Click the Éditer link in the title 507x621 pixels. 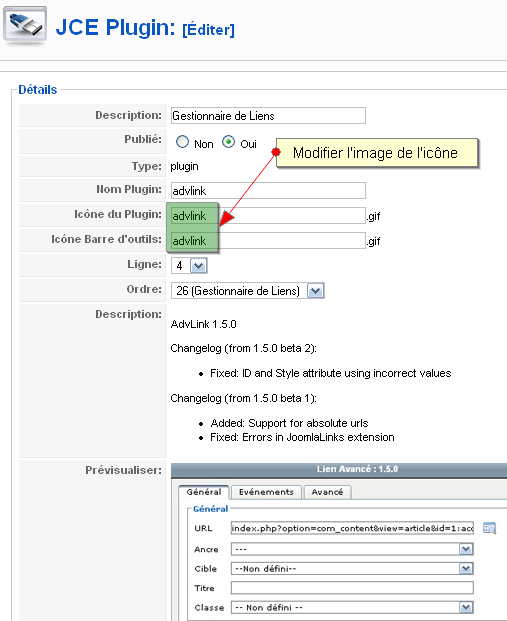click(208, 30)
